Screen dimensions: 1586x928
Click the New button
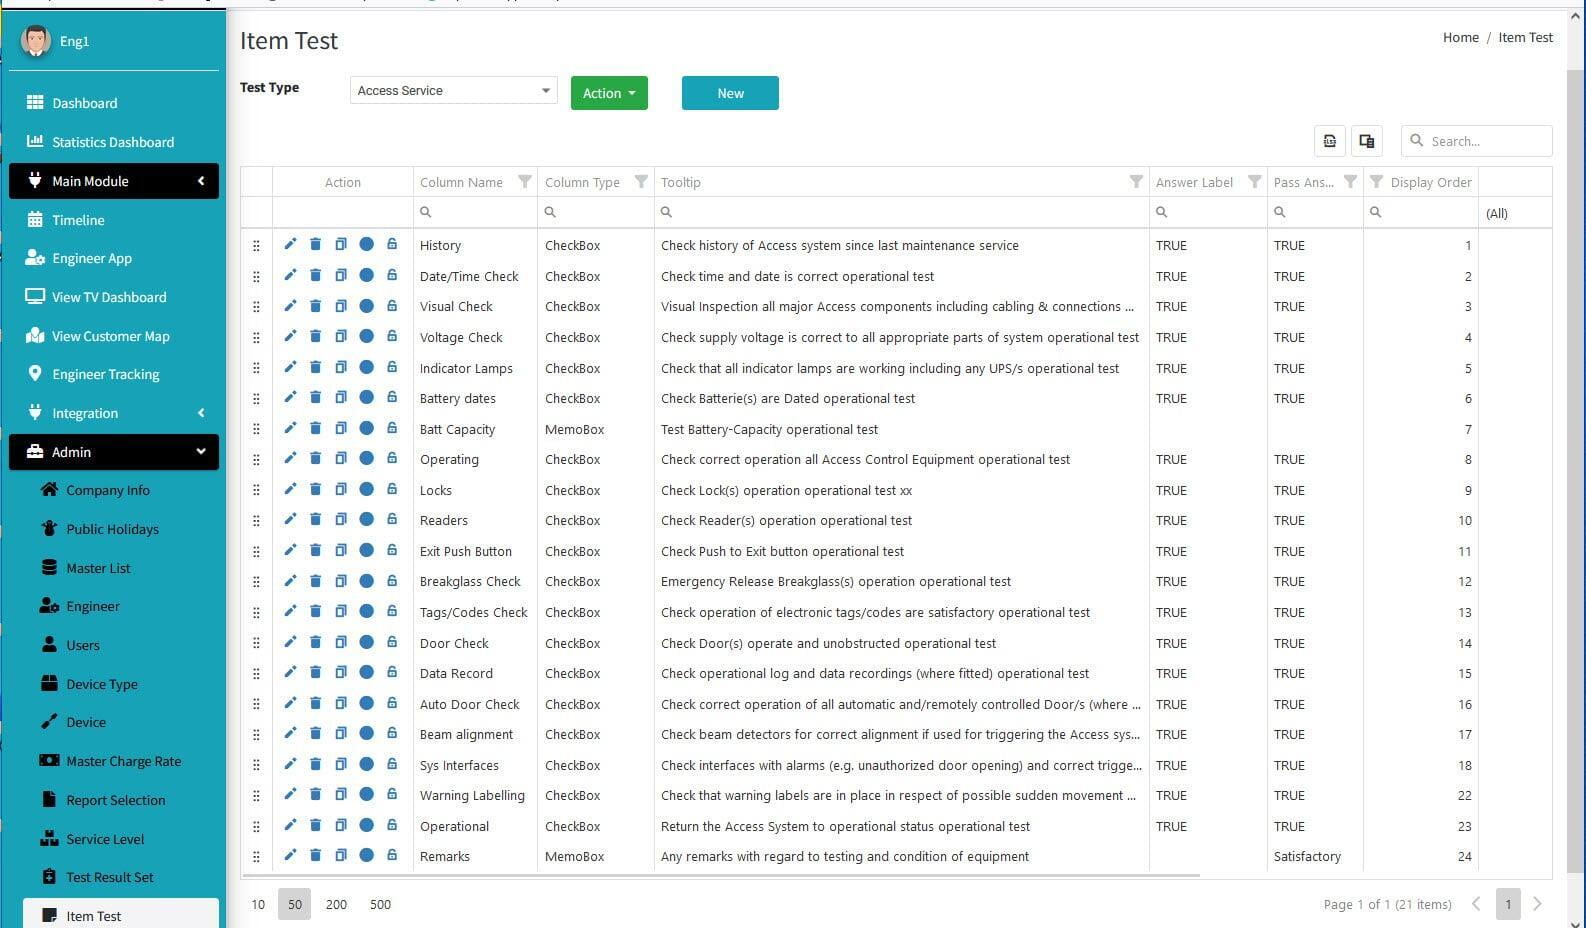tap(730, 93)
